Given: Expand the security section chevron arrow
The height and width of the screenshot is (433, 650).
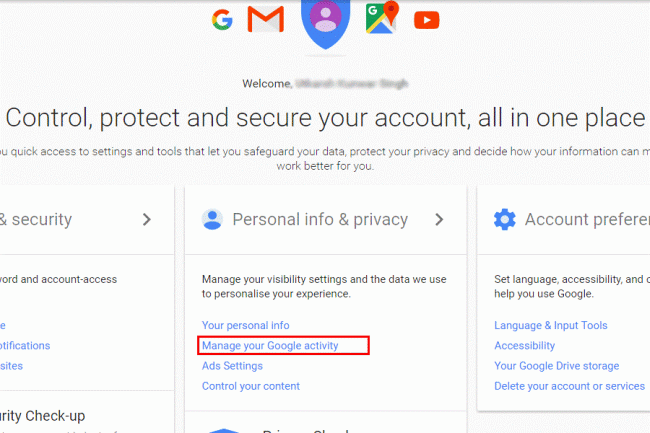Looking at the screenshot, I should pyautogui.click(x=147, y=219).
